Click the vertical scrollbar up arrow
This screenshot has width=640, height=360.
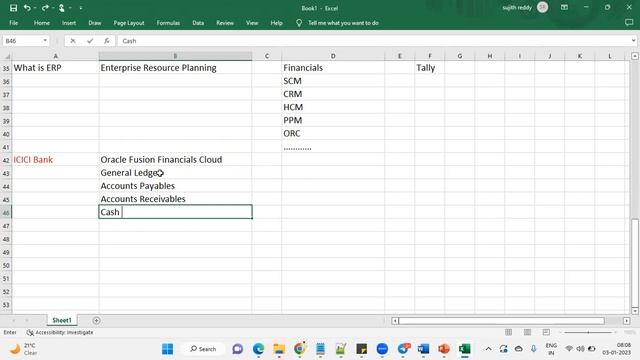635,56
